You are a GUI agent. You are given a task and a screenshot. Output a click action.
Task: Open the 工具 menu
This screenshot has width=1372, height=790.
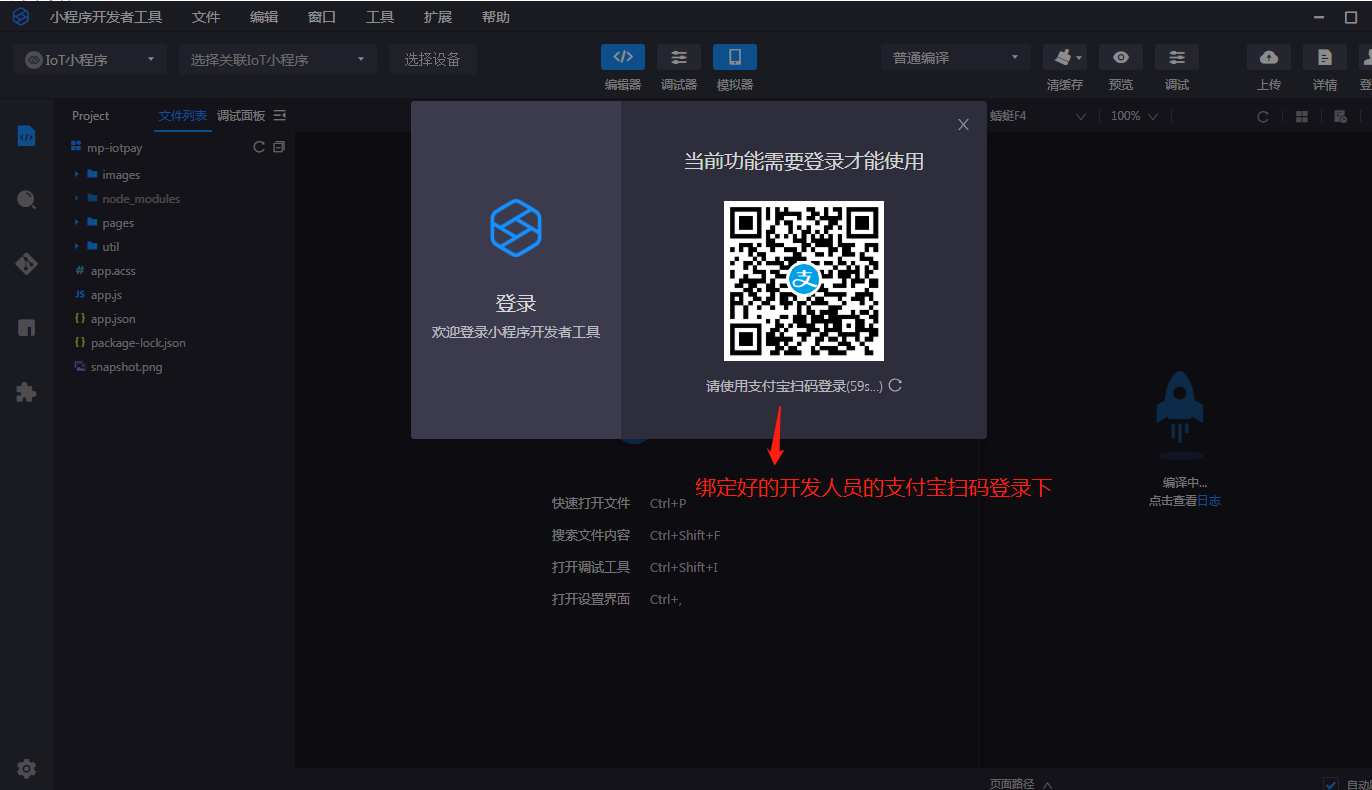(380, 17)
